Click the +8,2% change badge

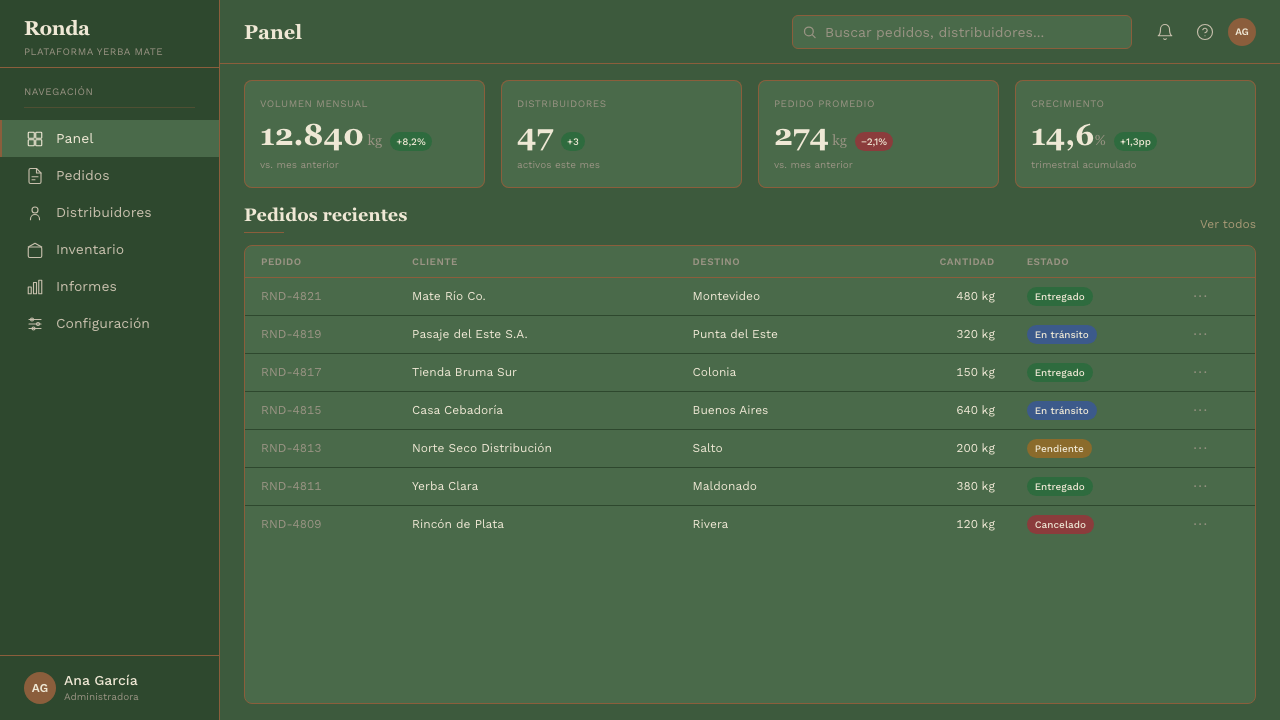411,142
